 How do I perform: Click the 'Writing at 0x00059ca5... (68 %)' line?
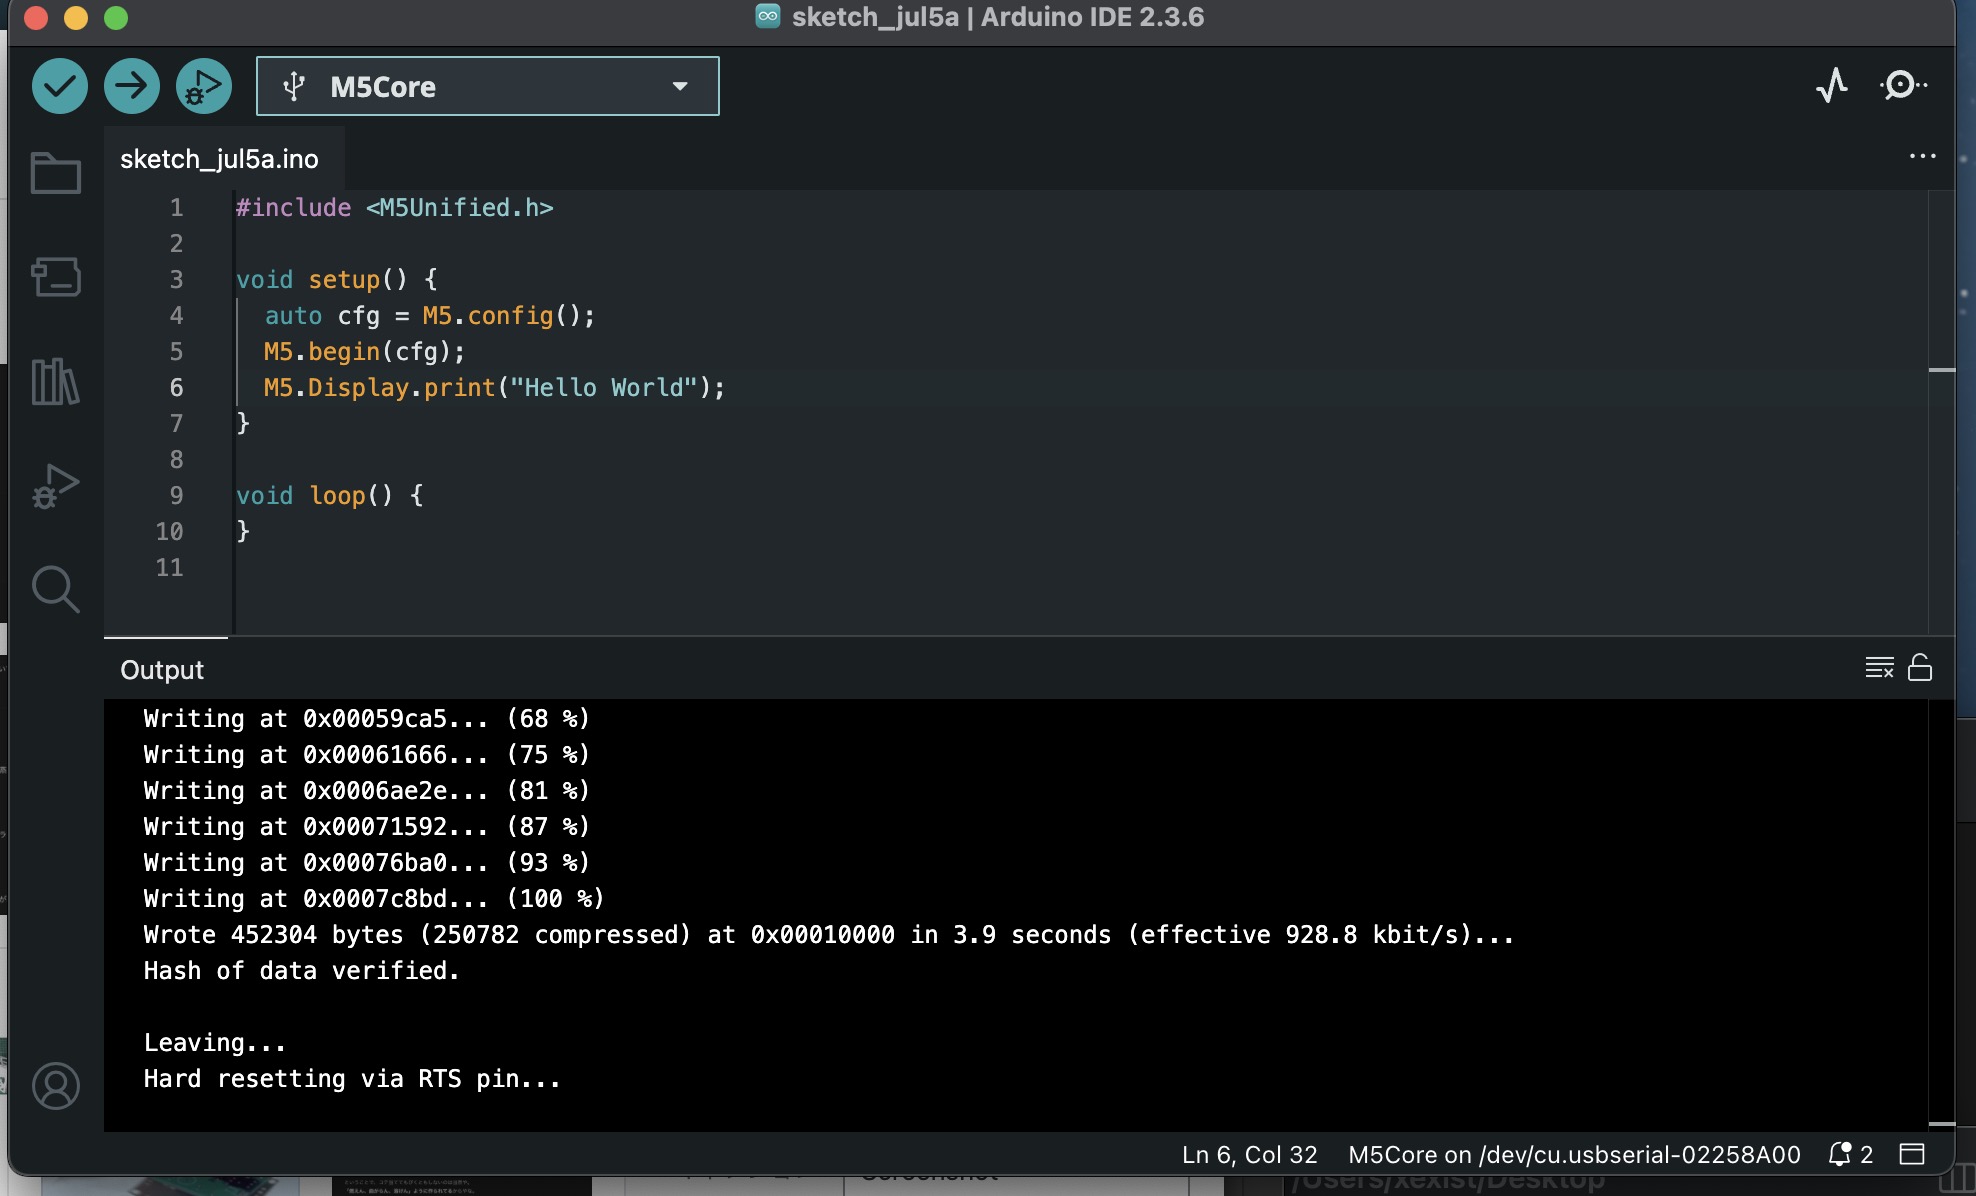click(x=367, y=718)
